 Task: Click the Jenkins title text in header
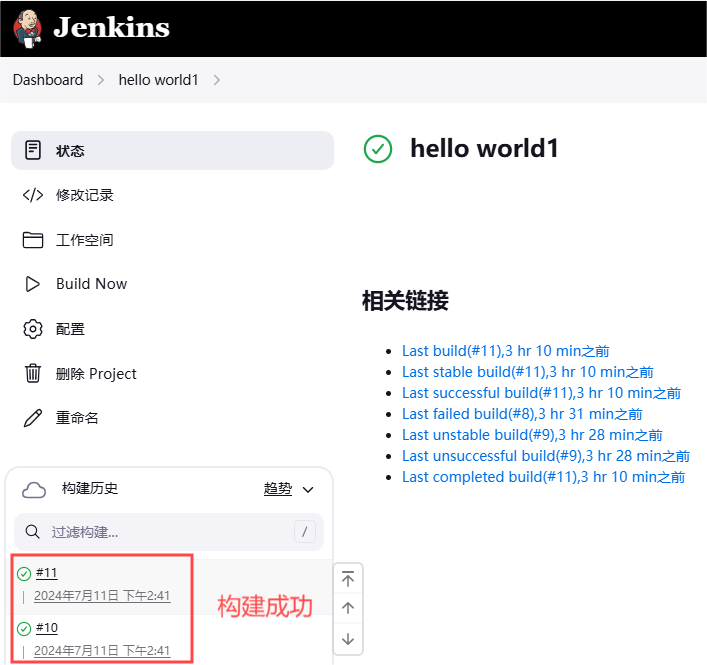111,28
